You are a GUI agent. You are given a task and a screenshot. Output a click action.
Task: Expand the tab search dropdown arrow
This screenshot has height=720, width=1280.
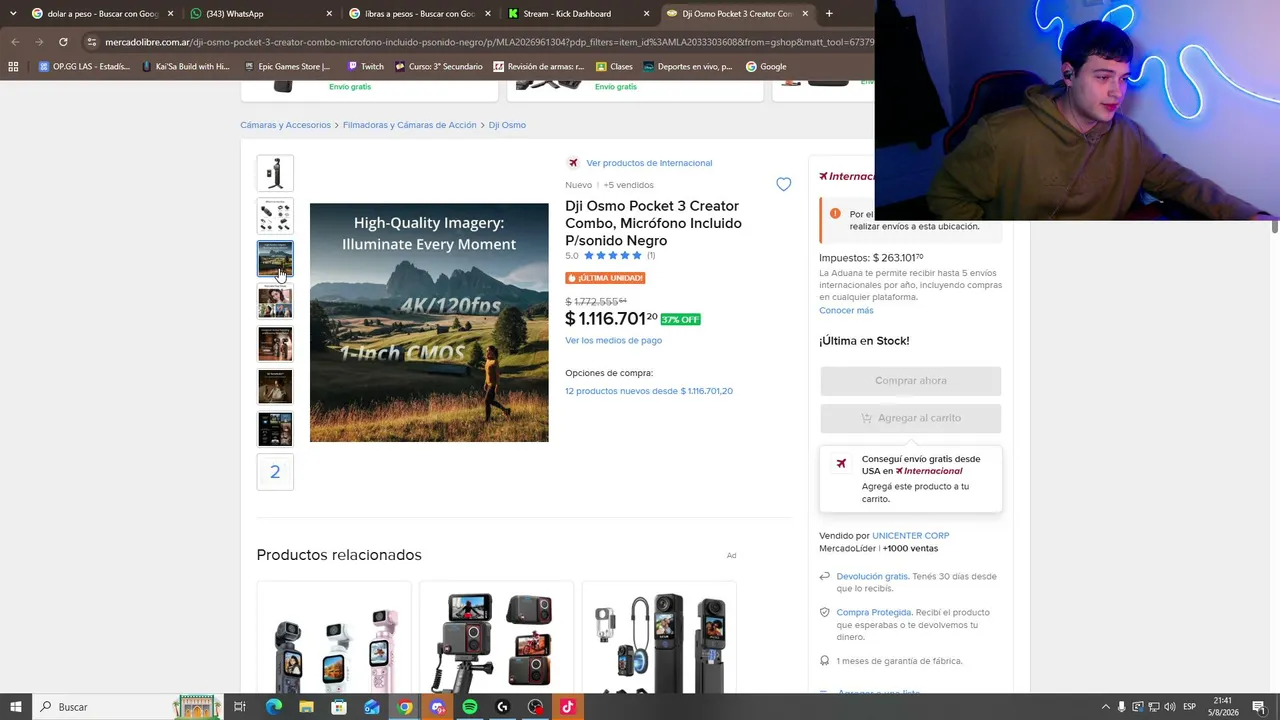[x=13, y=14]
